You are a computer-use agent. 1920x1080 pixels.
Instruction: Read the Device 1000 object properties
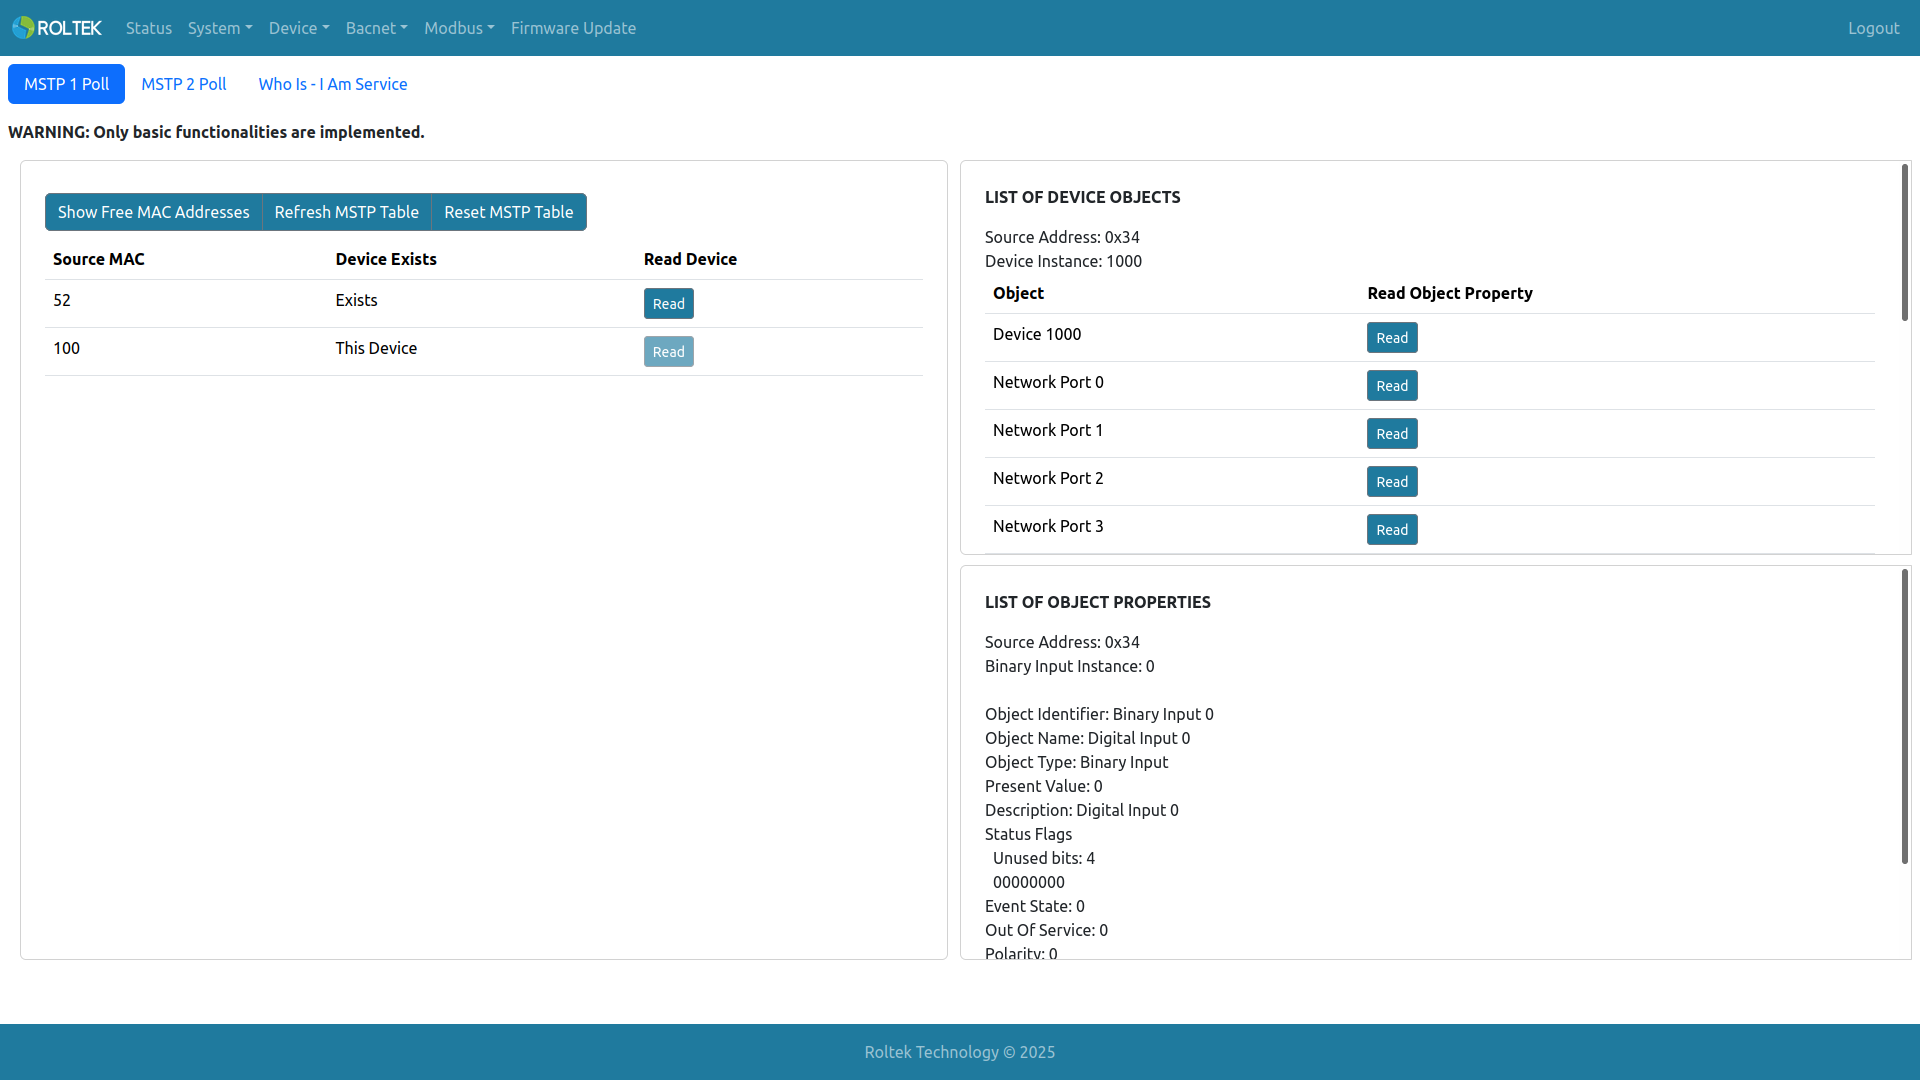point(1392,338)
